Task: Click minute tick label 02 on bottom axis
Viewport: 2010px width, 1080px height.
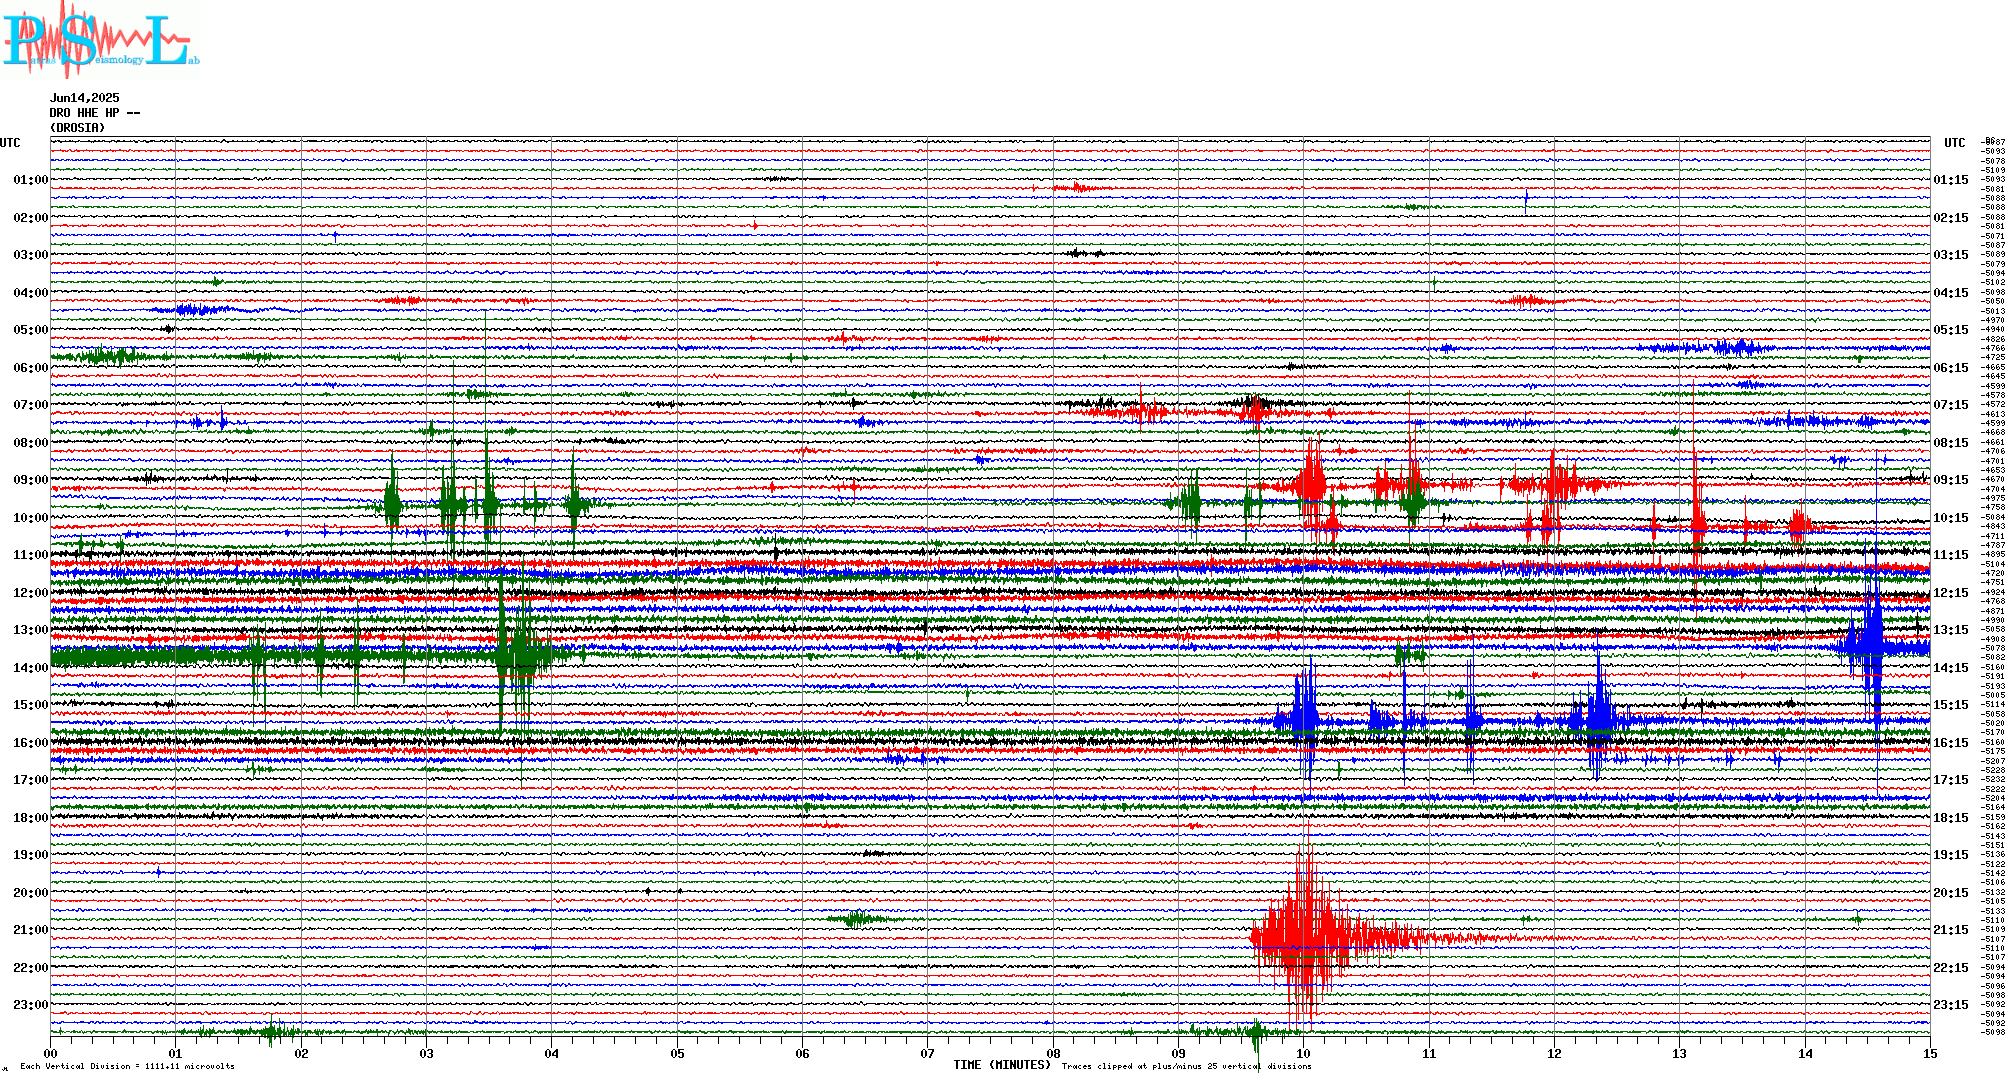Action: point(301,1053)
